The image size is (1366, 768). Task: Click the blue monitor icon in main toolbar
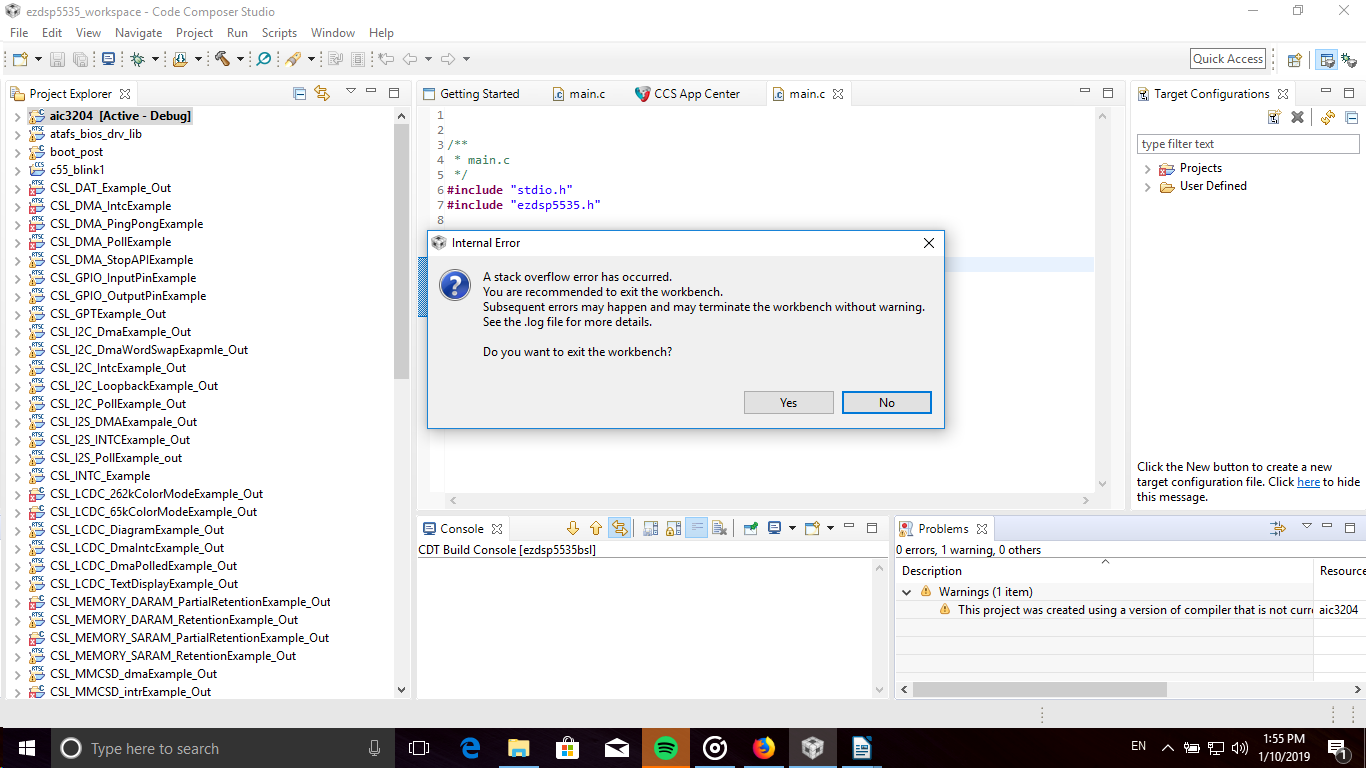point(108,59)
